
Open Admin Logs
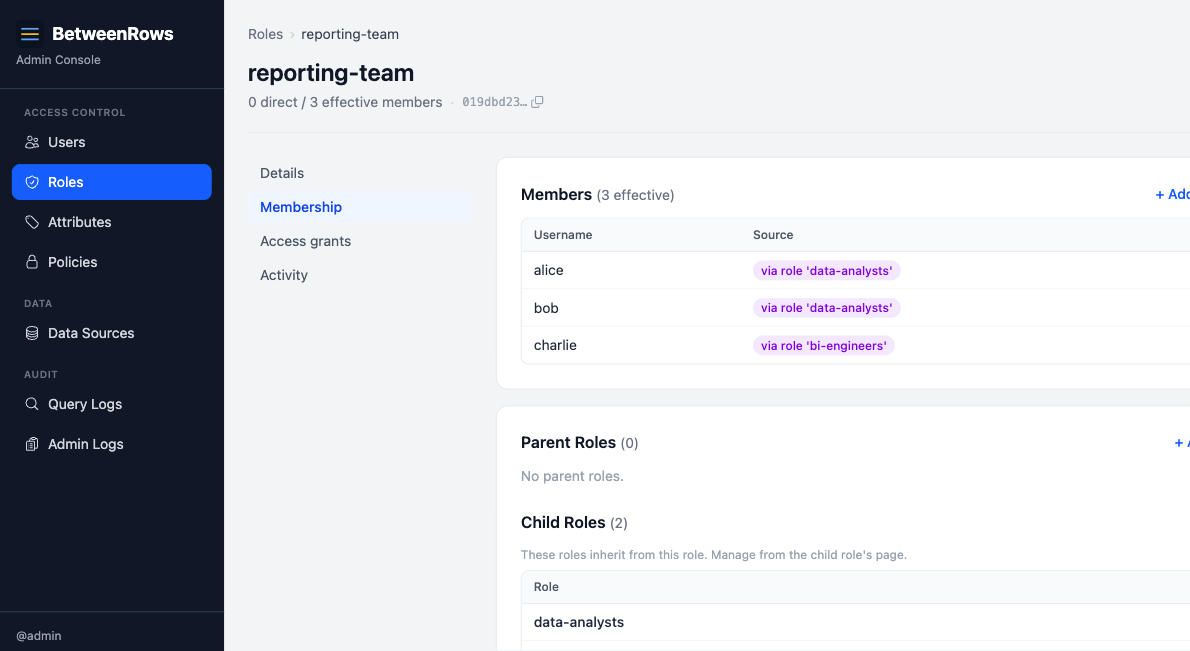point(112,444)
